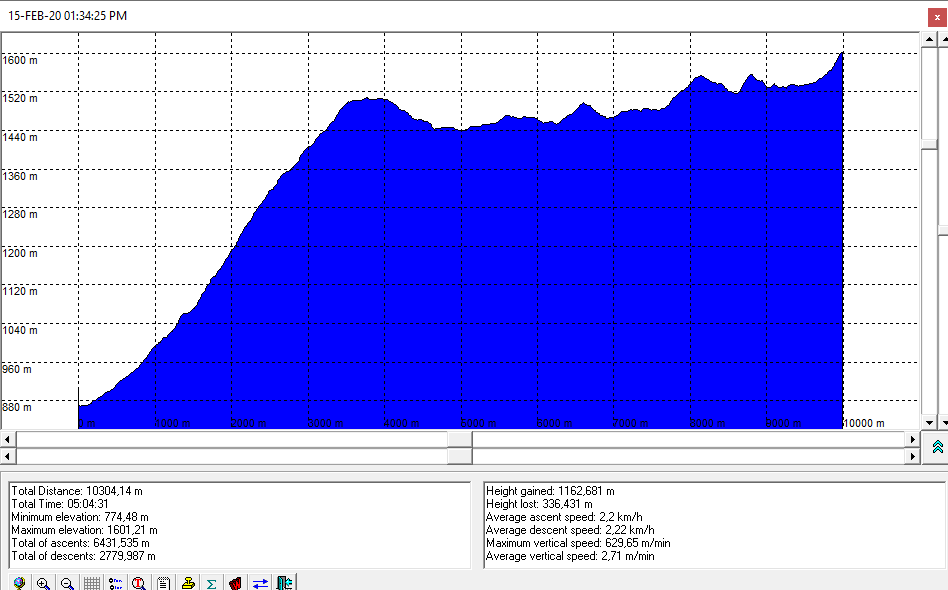Click the blue swap arrows icon
Viewport: 948px width, 590px height.
tap(260, 583)
